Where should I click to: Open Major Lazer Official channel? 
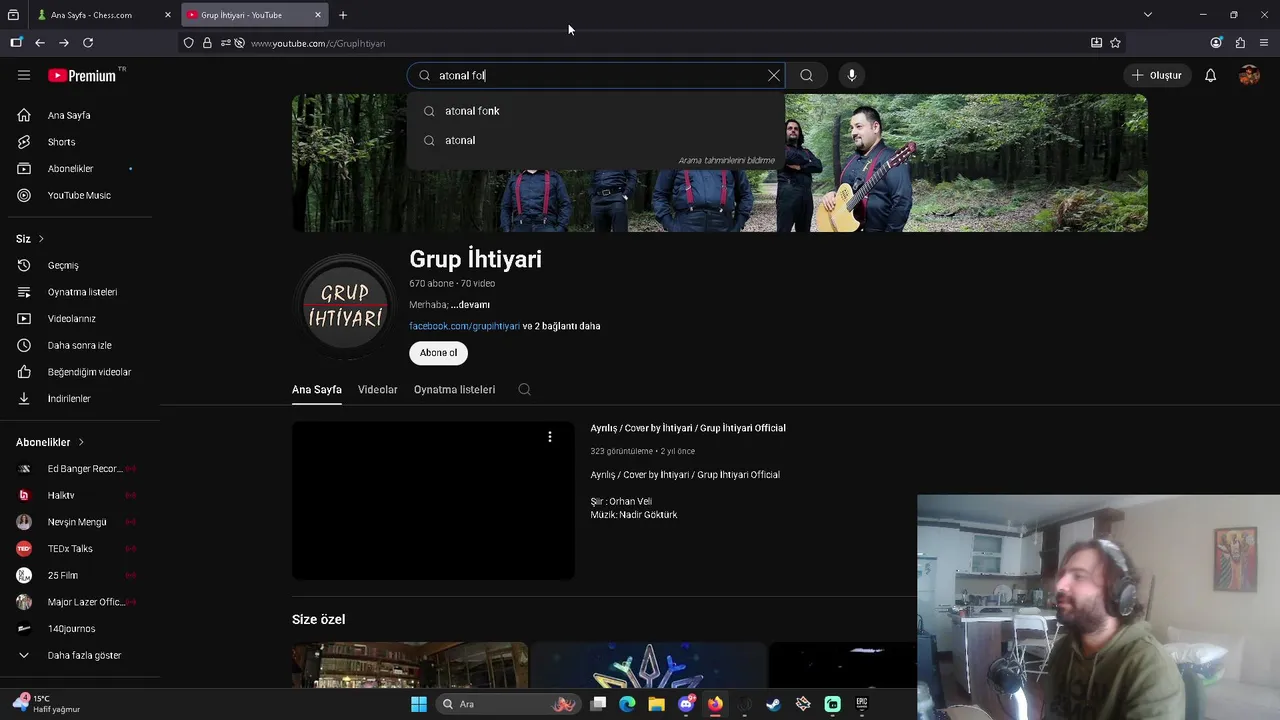80,602
